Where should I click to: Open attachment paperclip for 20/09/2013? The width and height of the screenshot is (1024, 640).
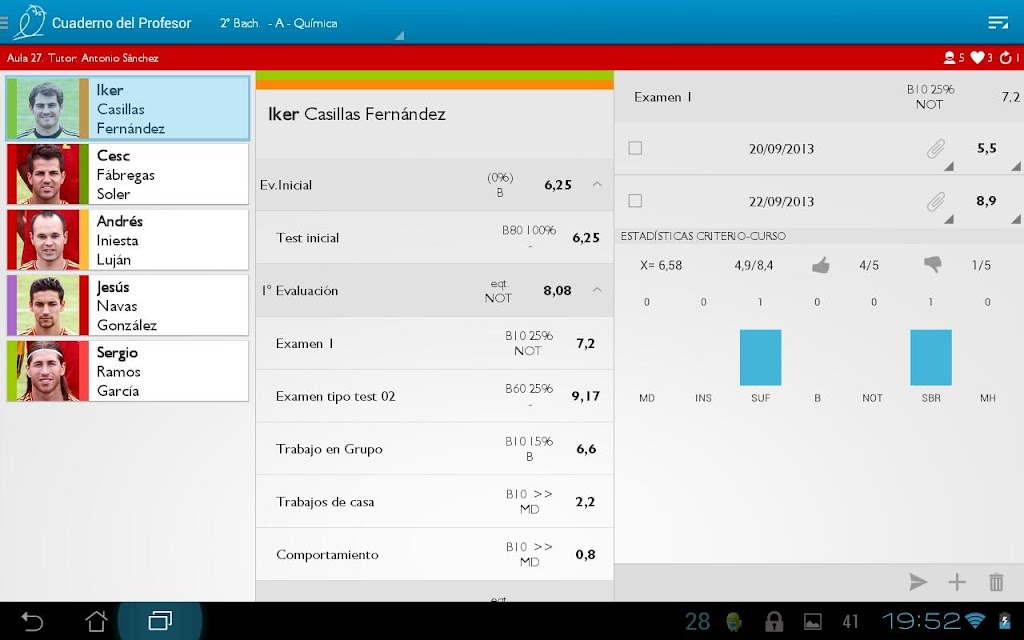point(935,149)
